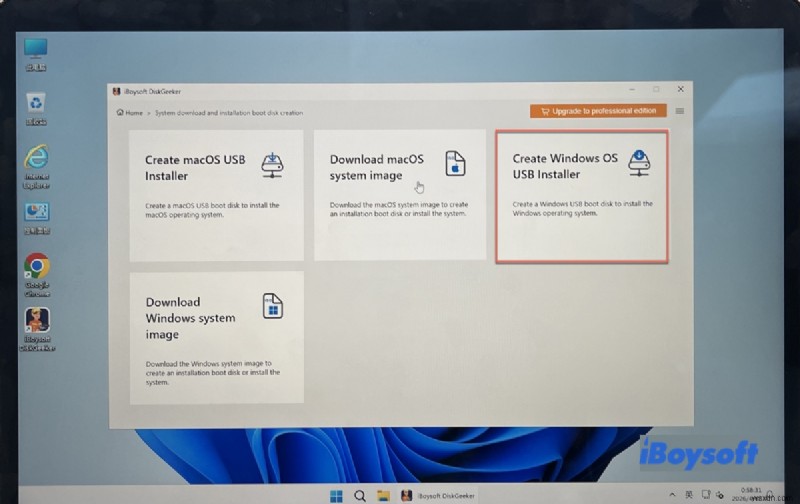Click 'Create a Windows USB boot disk' description text
The height and width of the screenshot is (504, 800).
pyautogui.click(x=582, y=208)
